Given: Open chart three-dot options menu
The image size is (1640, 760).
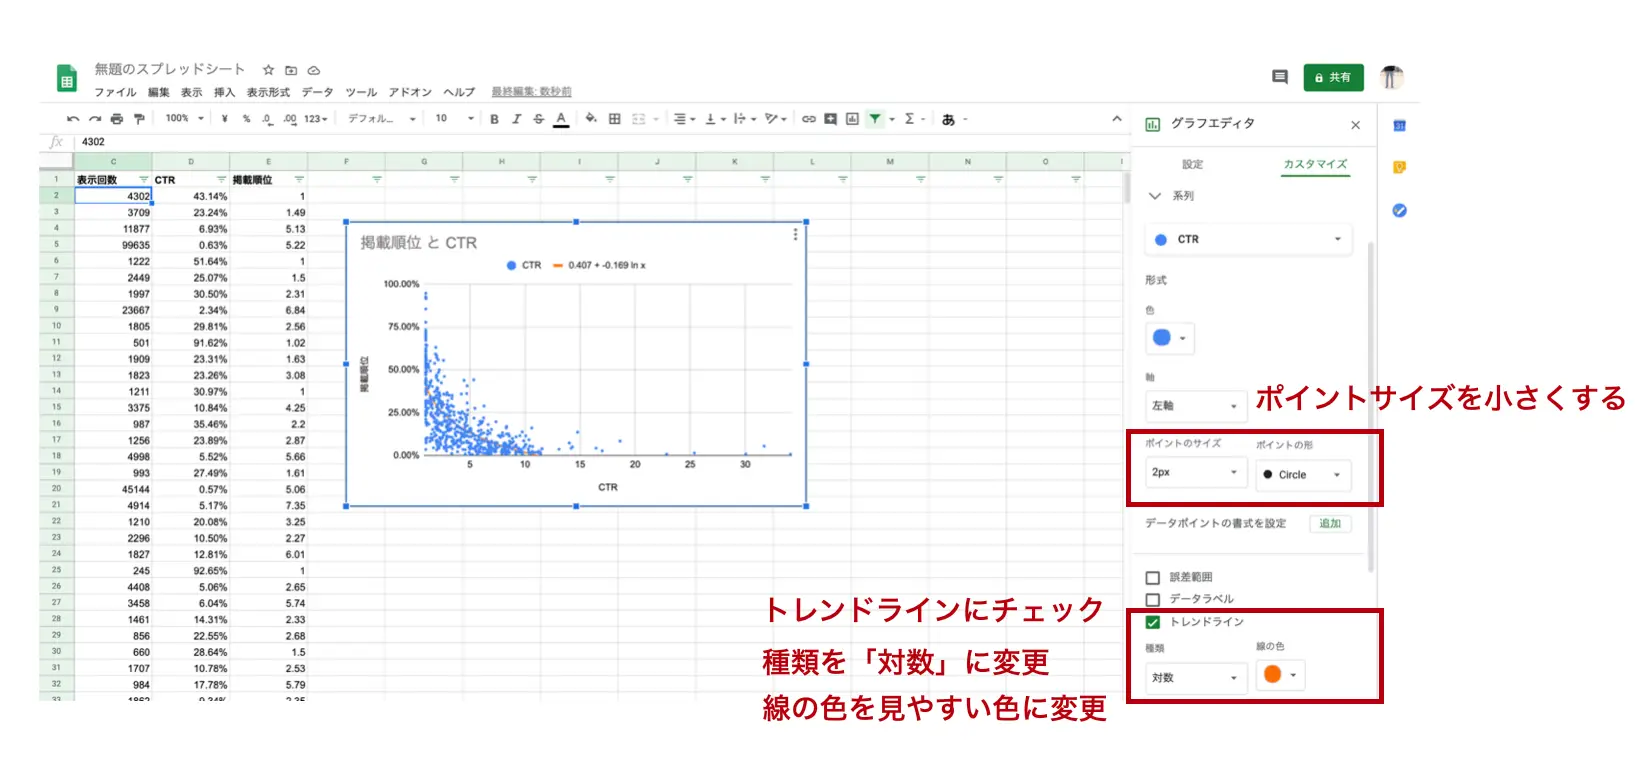Looking at the screenshot, I should point(796,234).
